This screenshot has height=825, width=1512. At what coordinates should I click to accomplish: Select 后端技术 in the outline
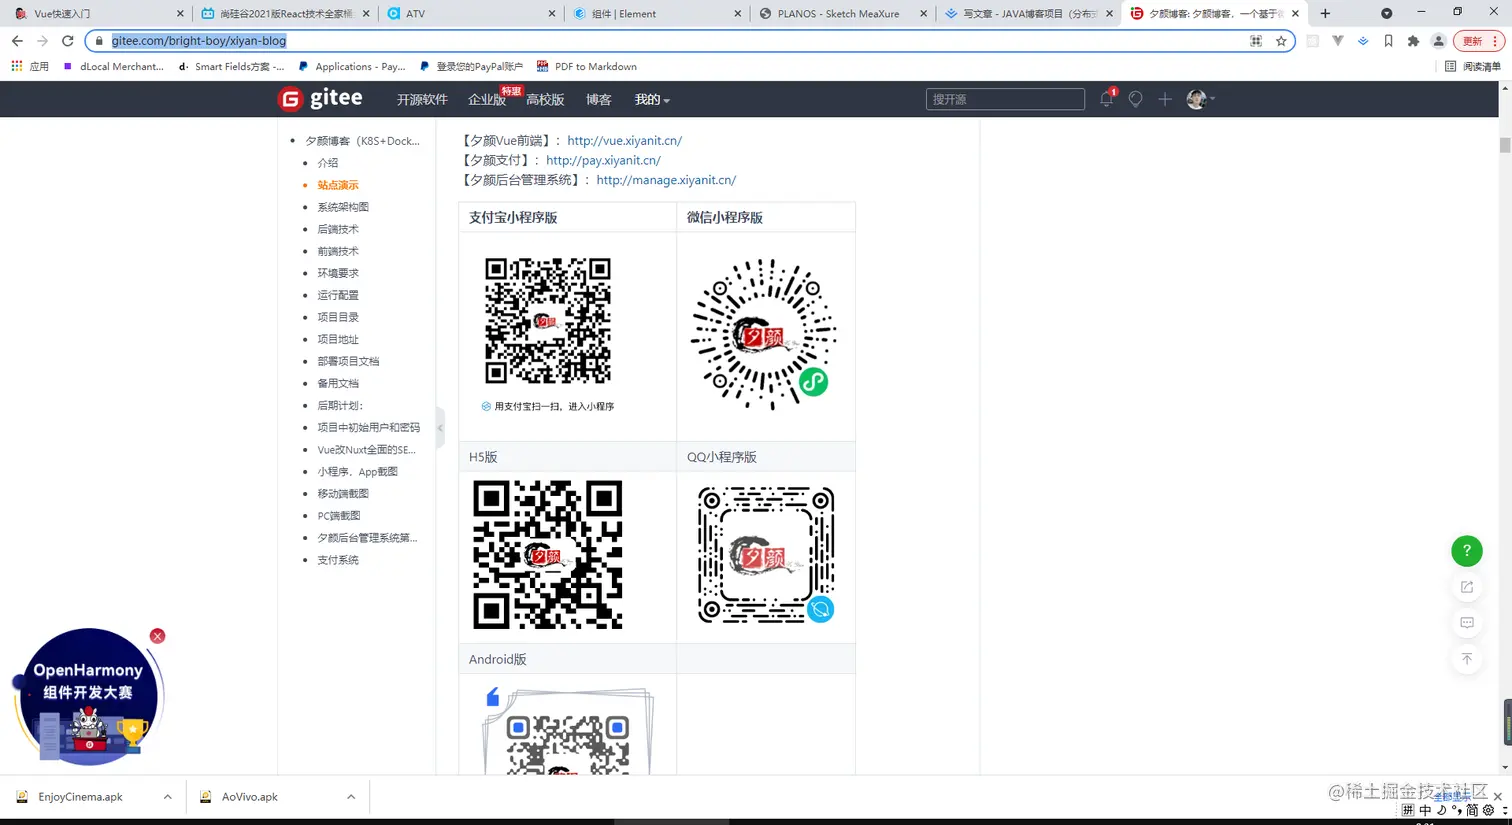338,229
